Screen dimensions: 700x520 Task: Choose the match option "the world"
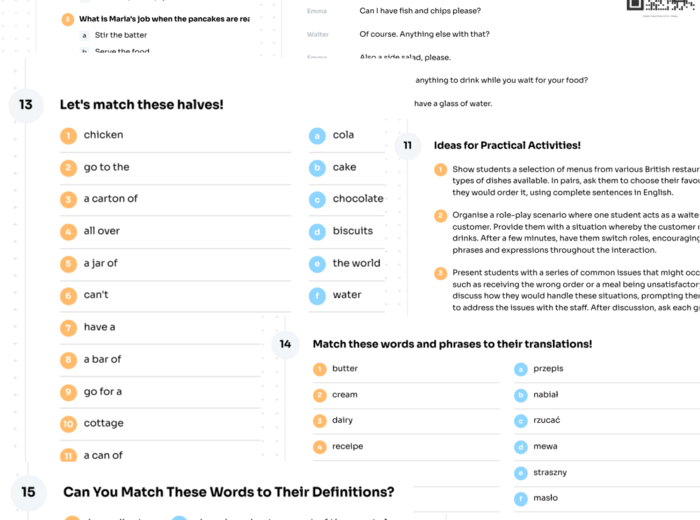point(356,263)
